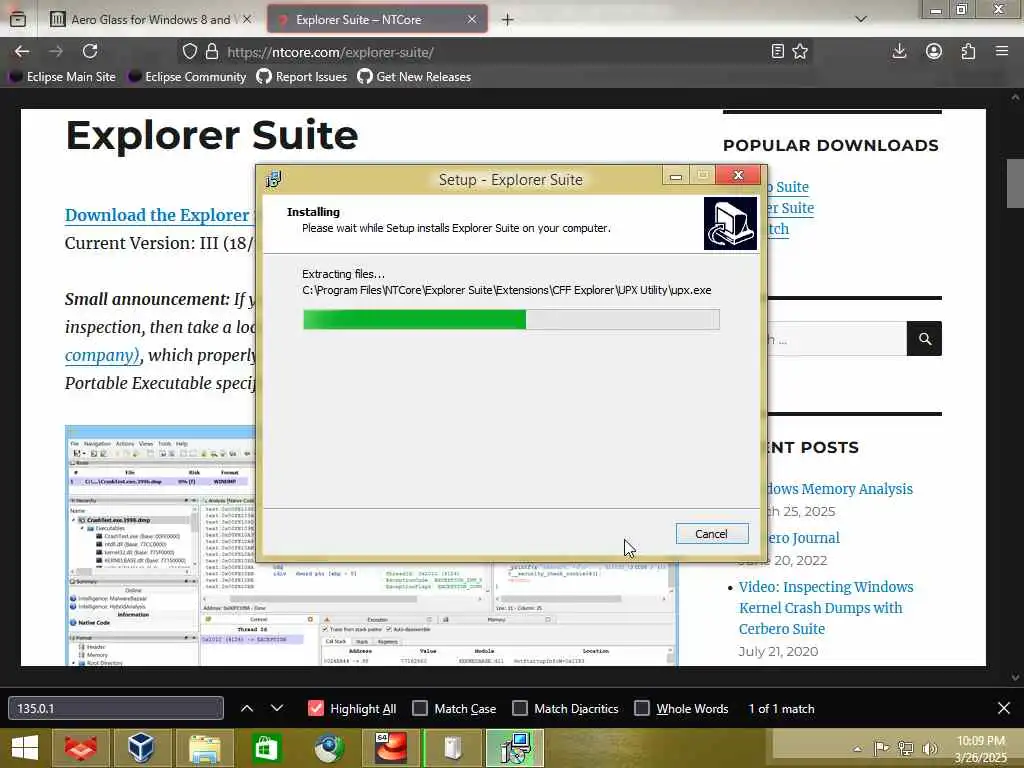1024x768 pixels.
Task: Open the Firefox View icon
Action: [18, 20]
